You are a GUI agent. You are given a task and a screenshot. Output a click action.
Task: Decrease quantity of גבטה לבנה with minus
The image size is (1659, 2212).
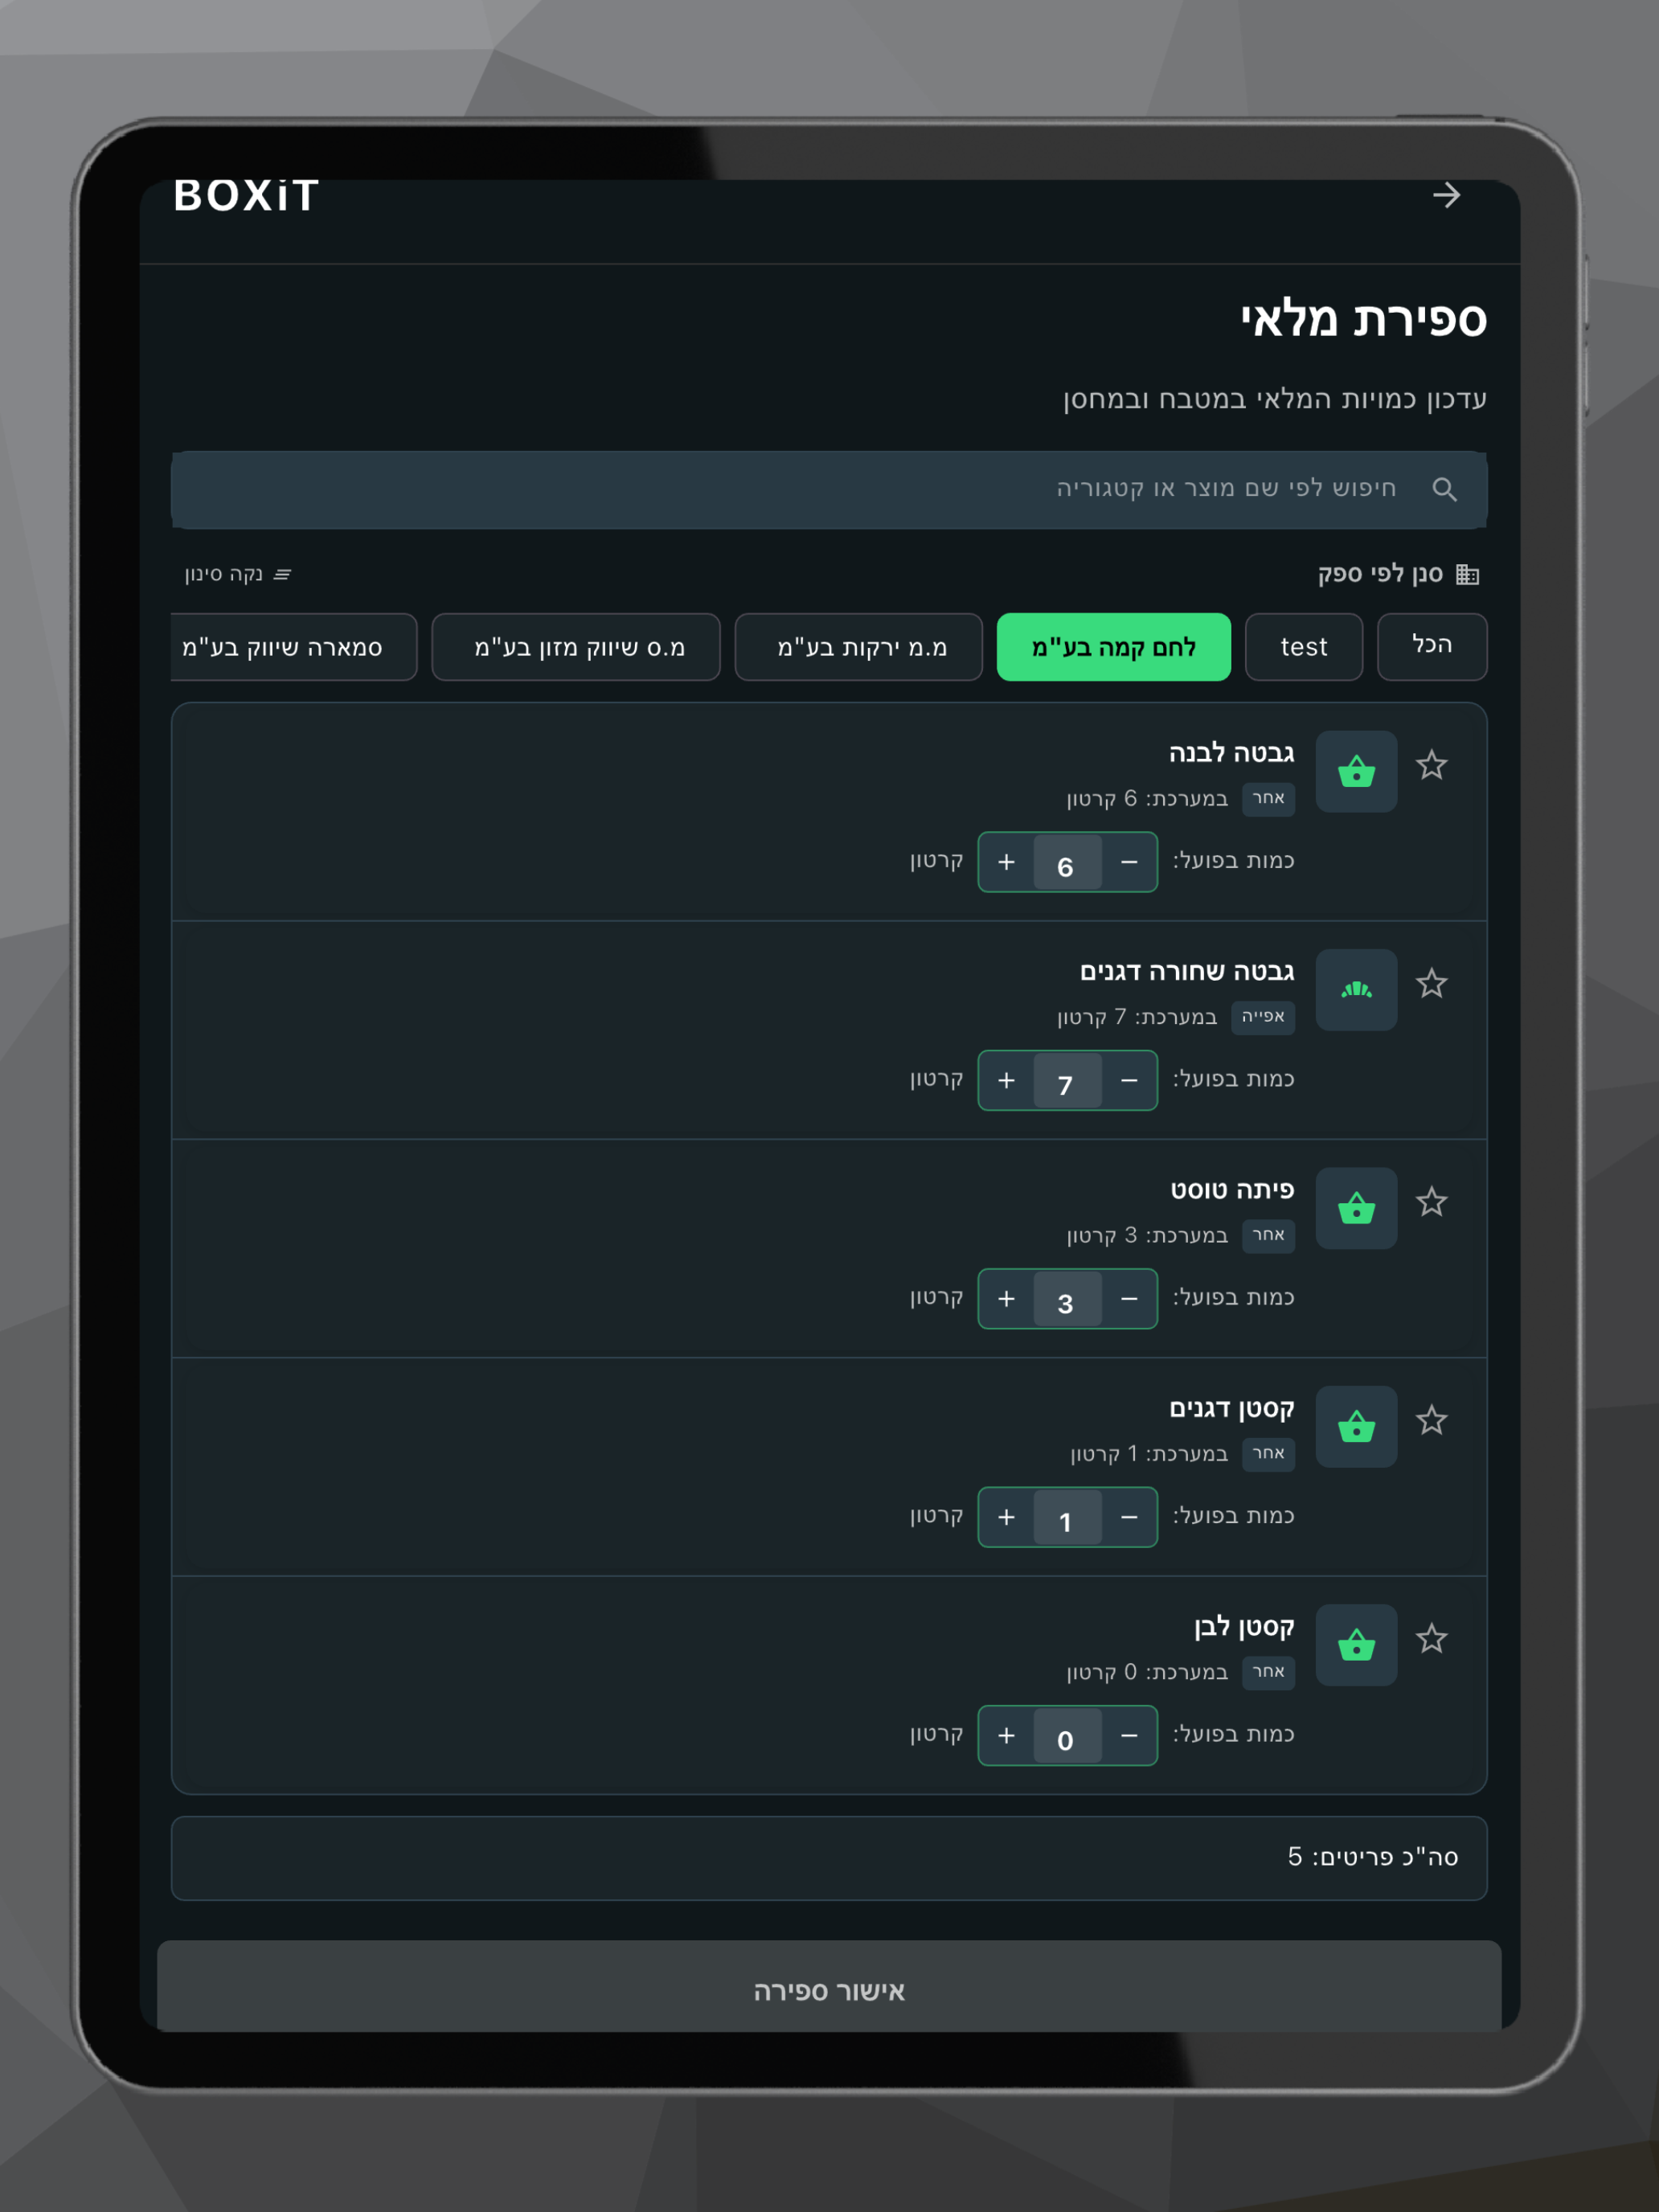1129,862
